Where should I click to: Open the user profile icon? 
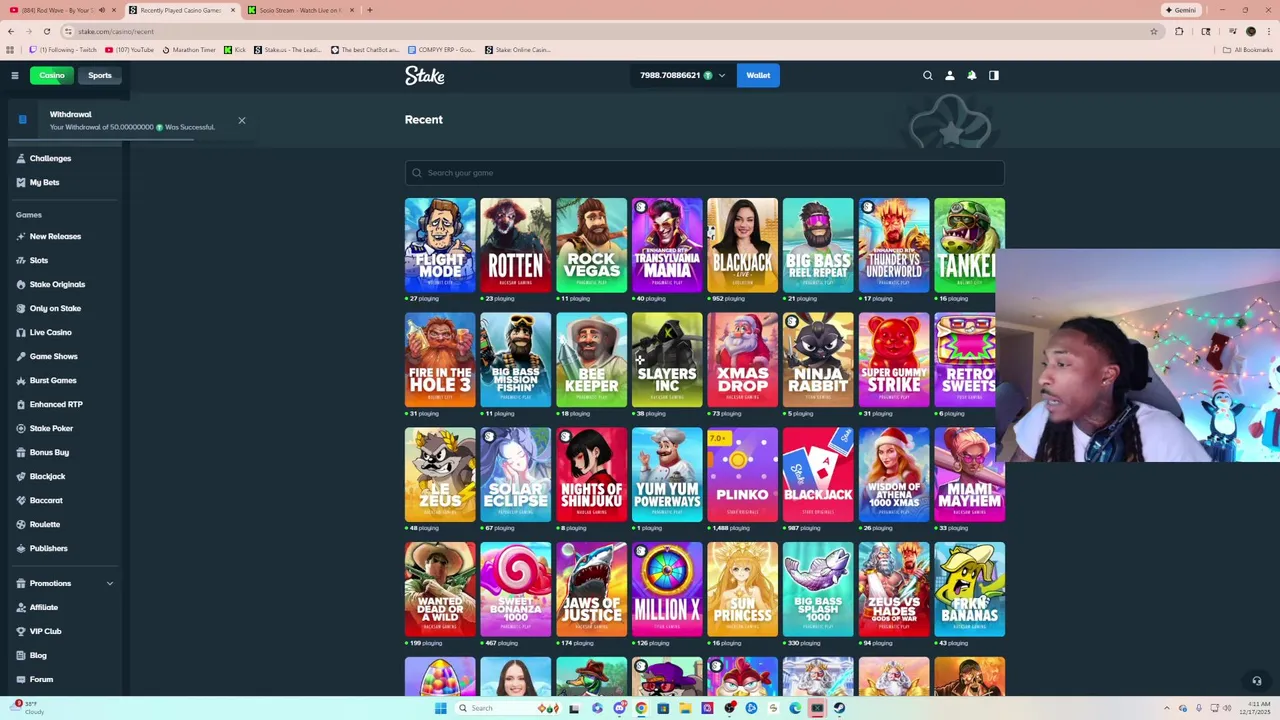950,75
